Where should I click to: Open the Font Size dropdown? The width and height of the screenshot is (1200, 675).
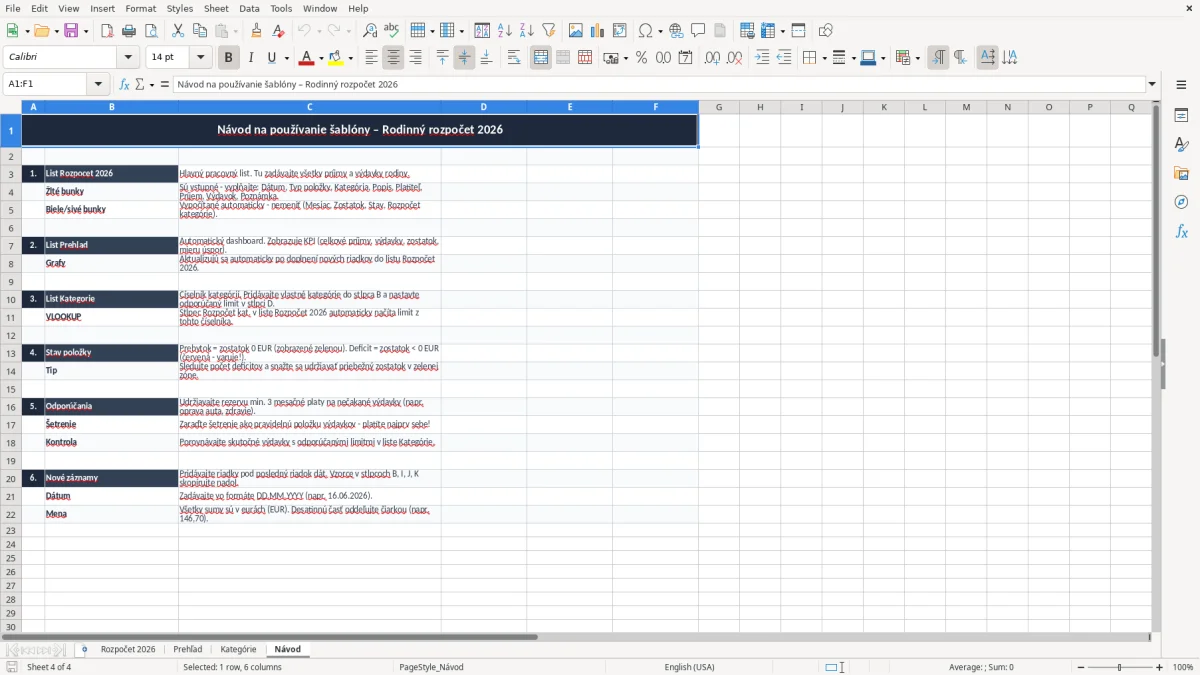(x=201, y=58)
